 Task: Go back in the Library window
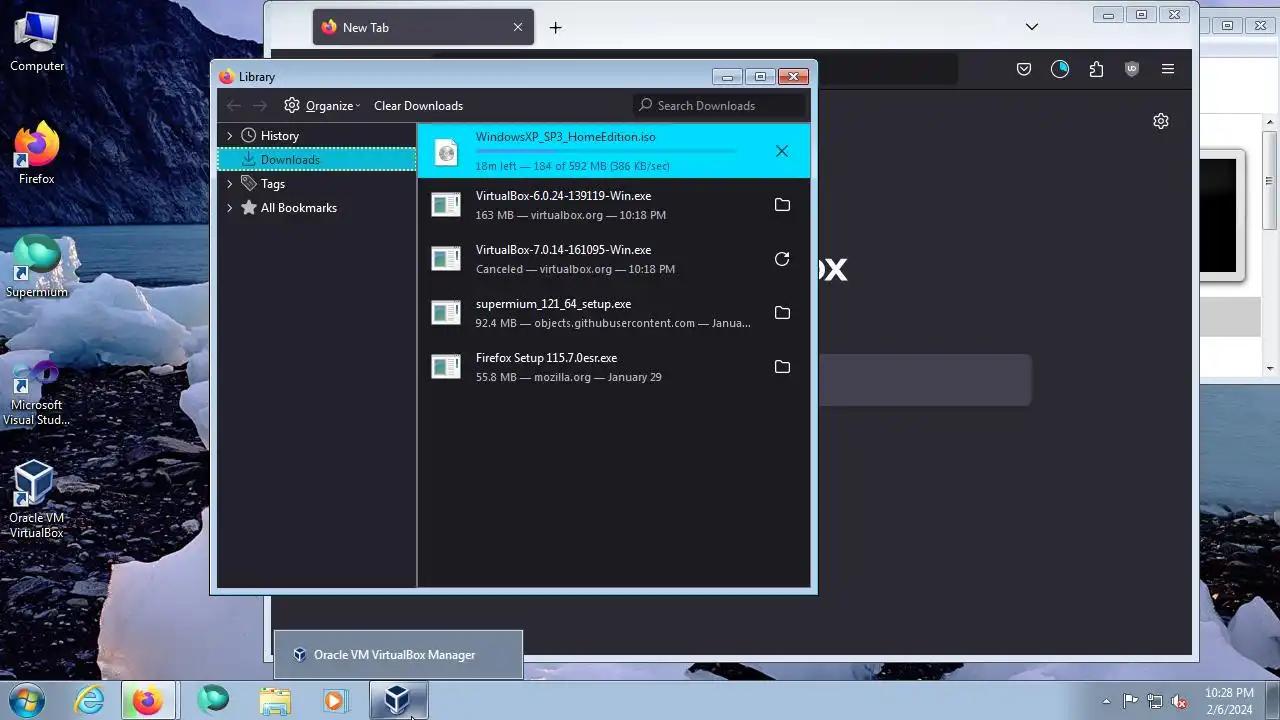click(234, 105)
